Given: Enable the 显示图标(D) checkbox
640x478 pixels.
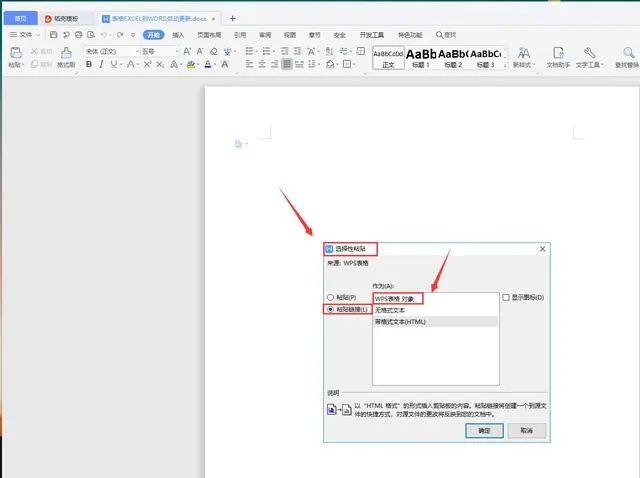Looking at the screenshot, I should click(x=506, y=297).
